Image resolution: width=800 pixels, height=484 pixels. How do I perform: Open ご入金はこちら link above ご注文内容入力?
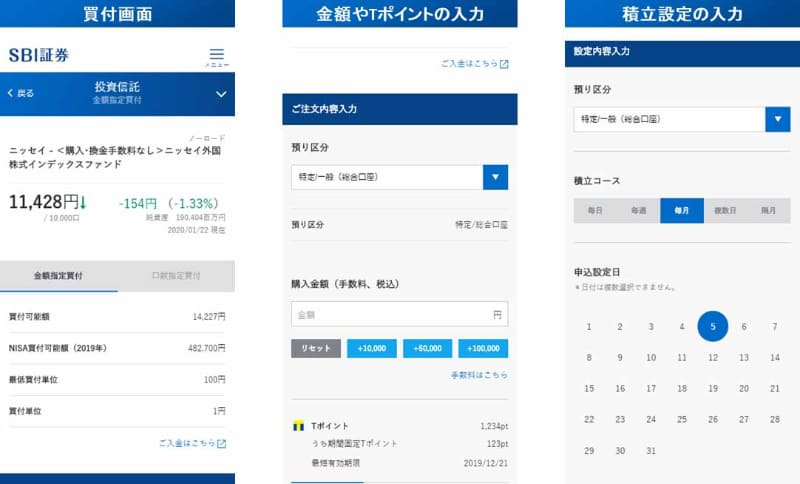[x=475, y=64]
